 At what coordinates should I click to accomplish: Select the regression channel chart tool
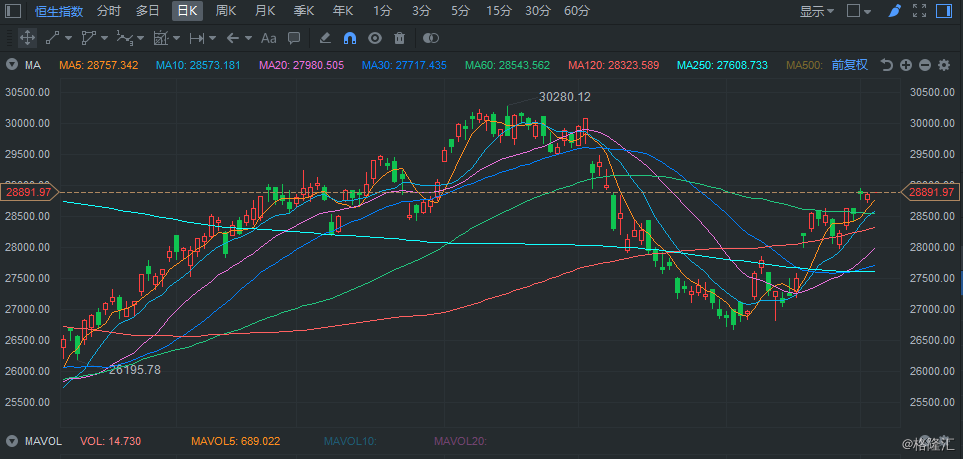pyautogui.click(x=160, y=38)
